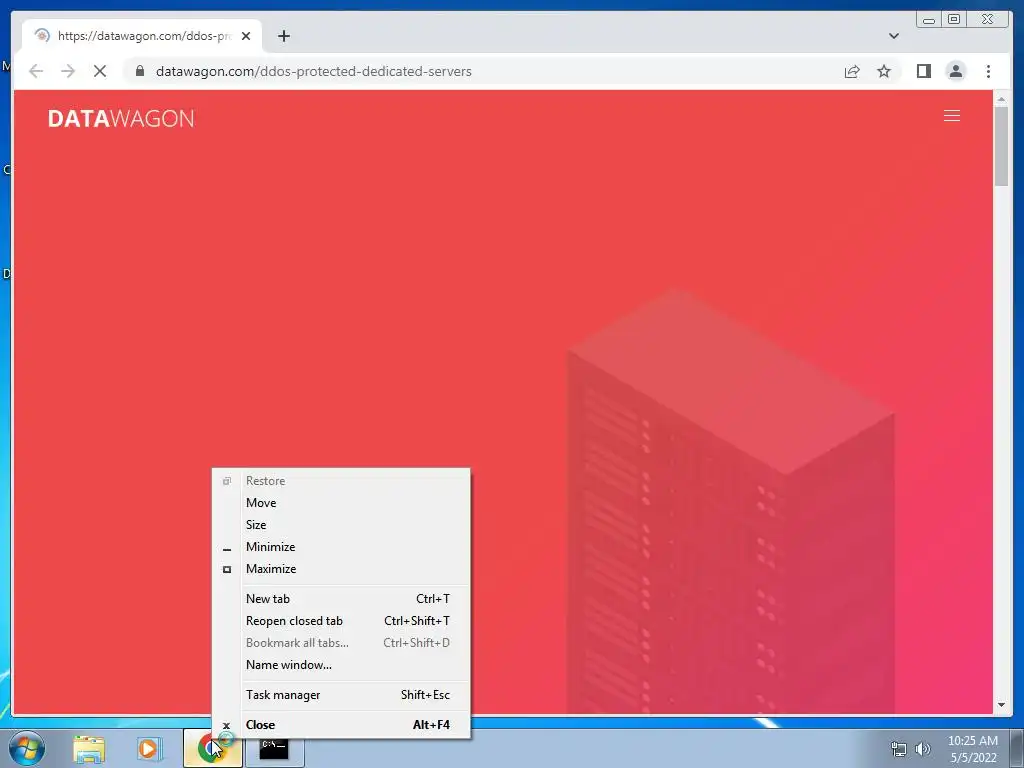Click the volume speaker tray icon
The image size is (1024, 768).
(923, 749)
